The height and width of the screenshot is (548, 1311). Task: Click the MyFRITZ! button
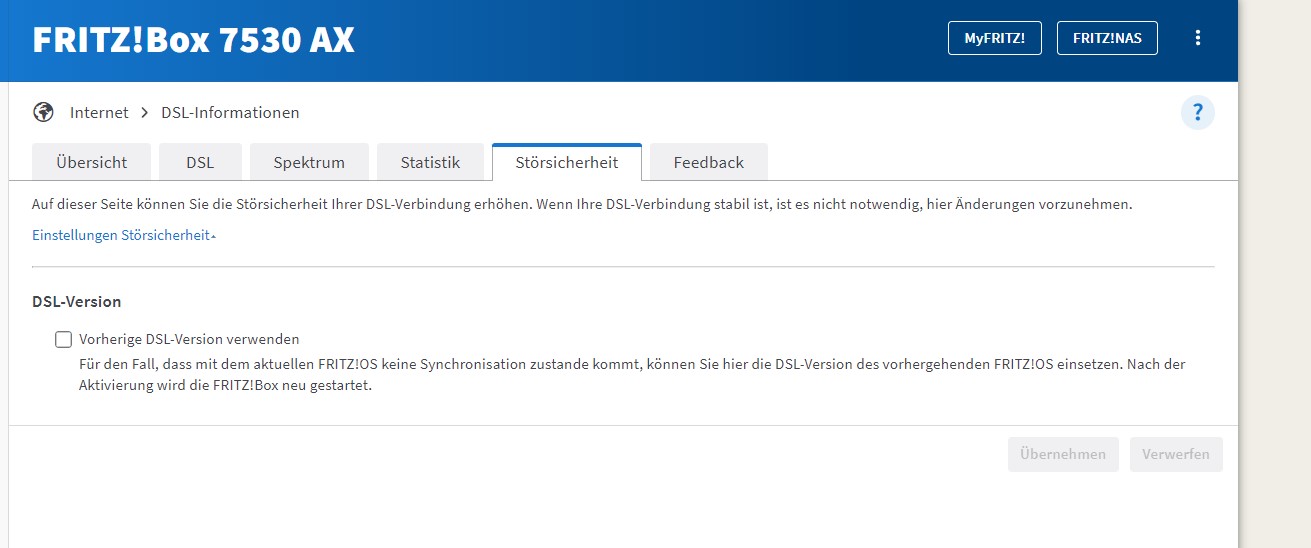[994, 38]
